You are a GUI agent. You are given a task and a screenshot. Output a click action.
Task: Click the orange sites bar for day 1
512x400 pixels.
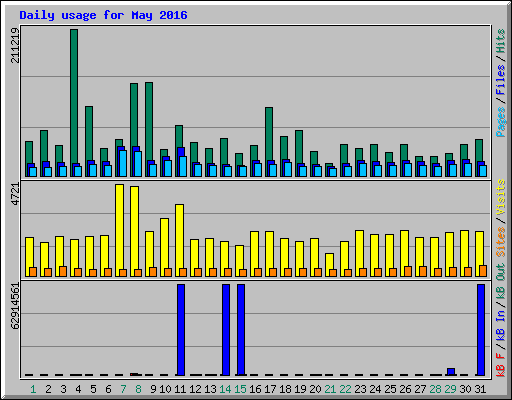point(33,272)
